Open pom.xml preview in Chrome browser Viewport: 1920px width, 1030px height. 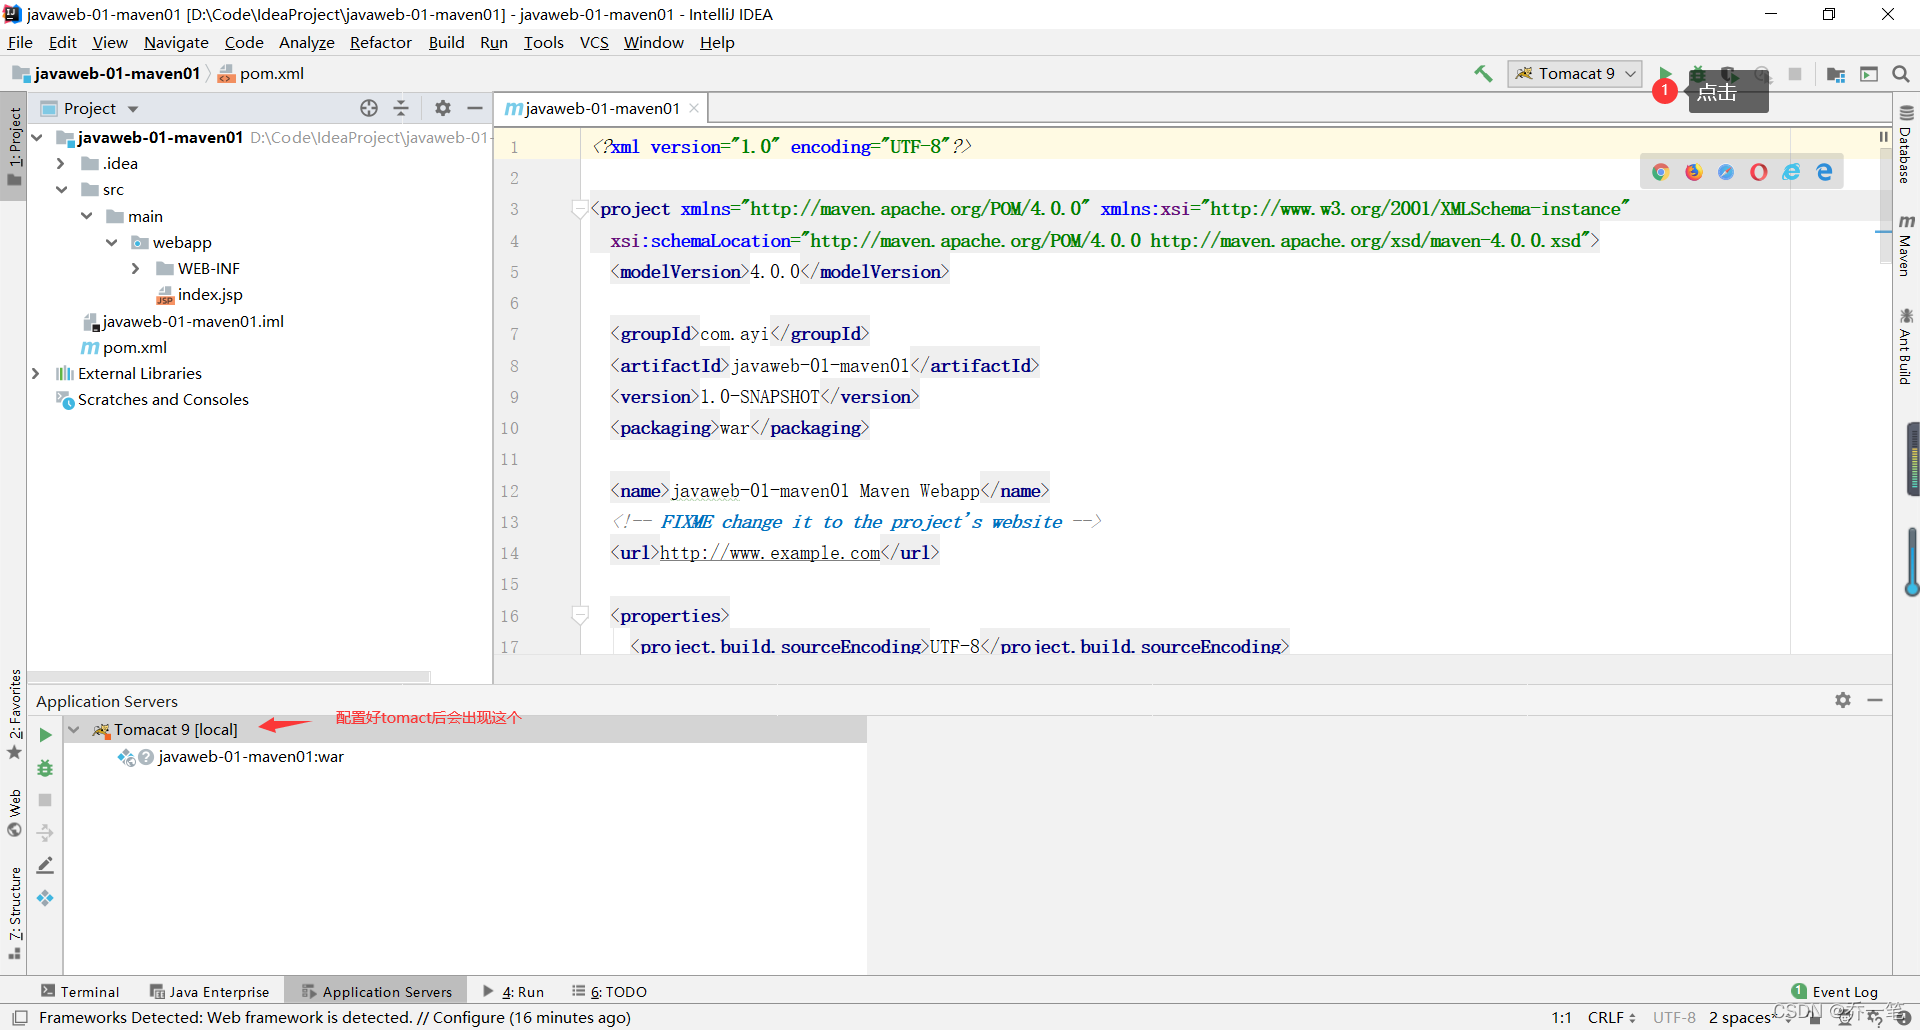coord(1661,172)
